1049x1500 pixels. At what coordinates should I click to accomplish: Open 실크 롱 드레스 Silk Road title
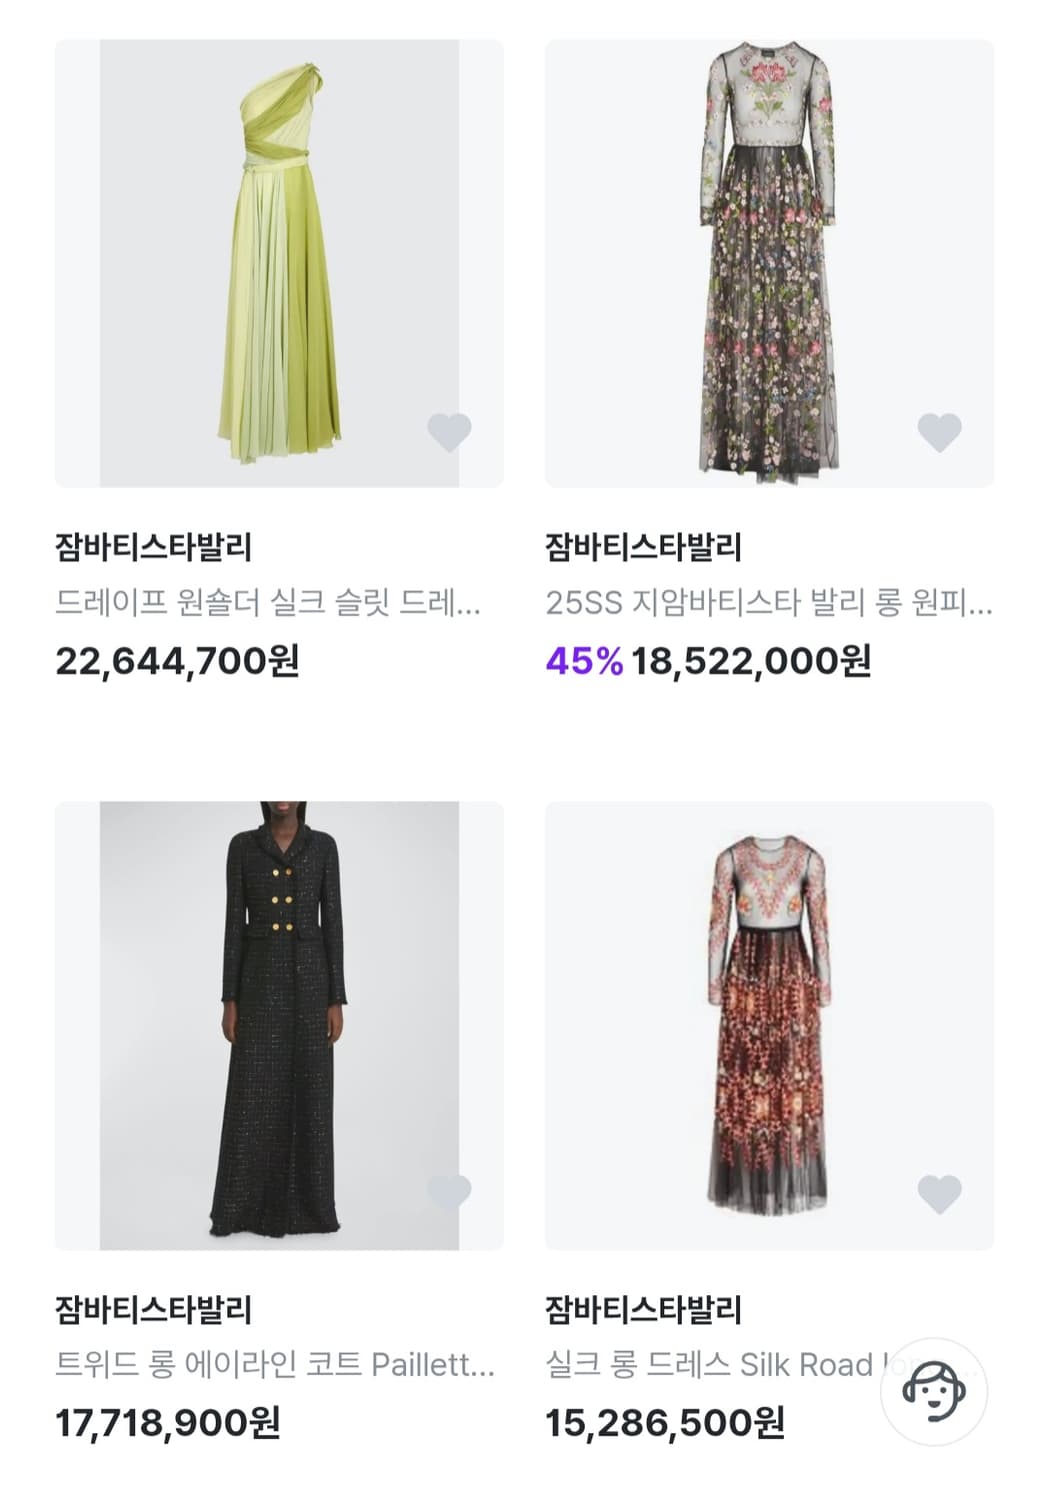coord(710,1365)
